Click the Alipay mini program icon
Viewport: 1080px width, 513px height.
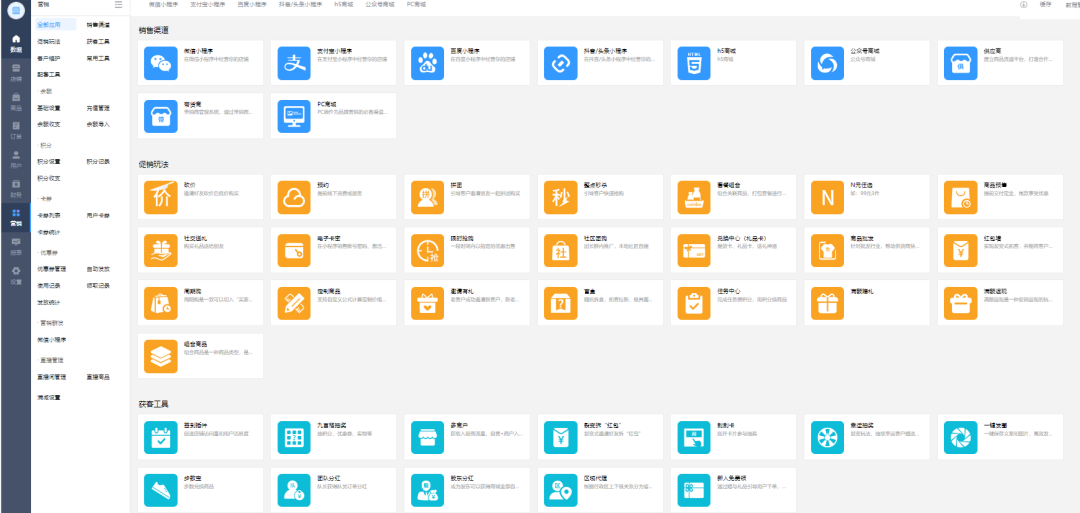click(x=294, y=64)
